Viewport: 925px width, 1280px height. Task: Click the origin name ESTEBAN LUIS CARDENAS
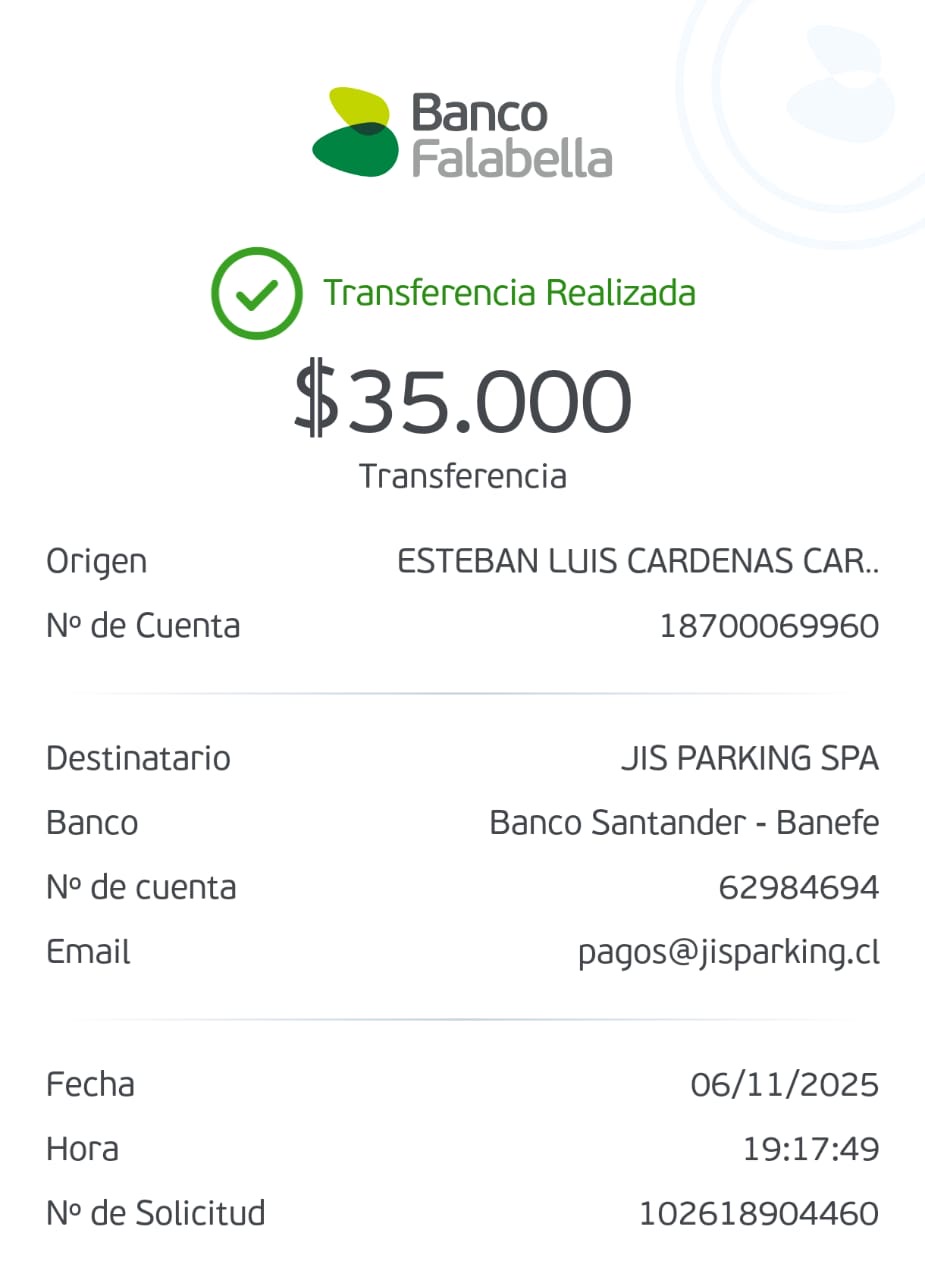pos(638,562)
